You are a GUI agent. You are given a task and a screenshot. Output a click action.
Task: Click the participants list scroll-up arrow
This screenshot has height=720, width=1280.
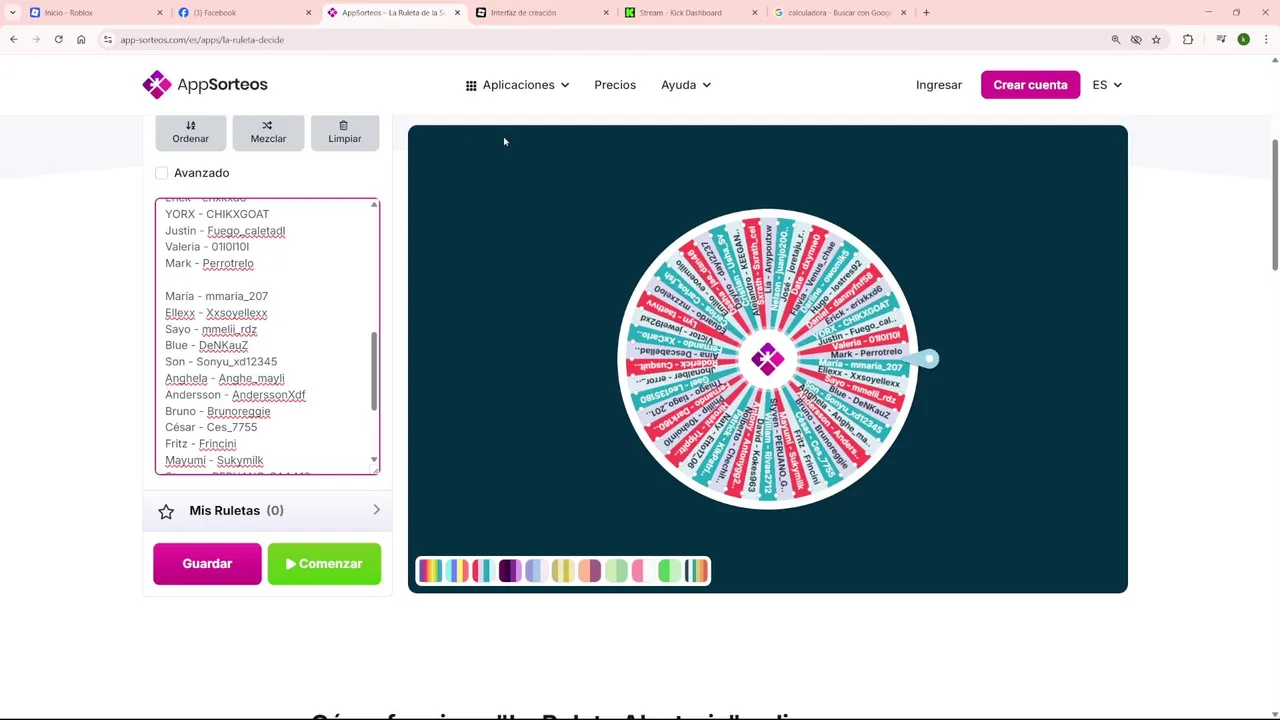click(x=374, y=205)
